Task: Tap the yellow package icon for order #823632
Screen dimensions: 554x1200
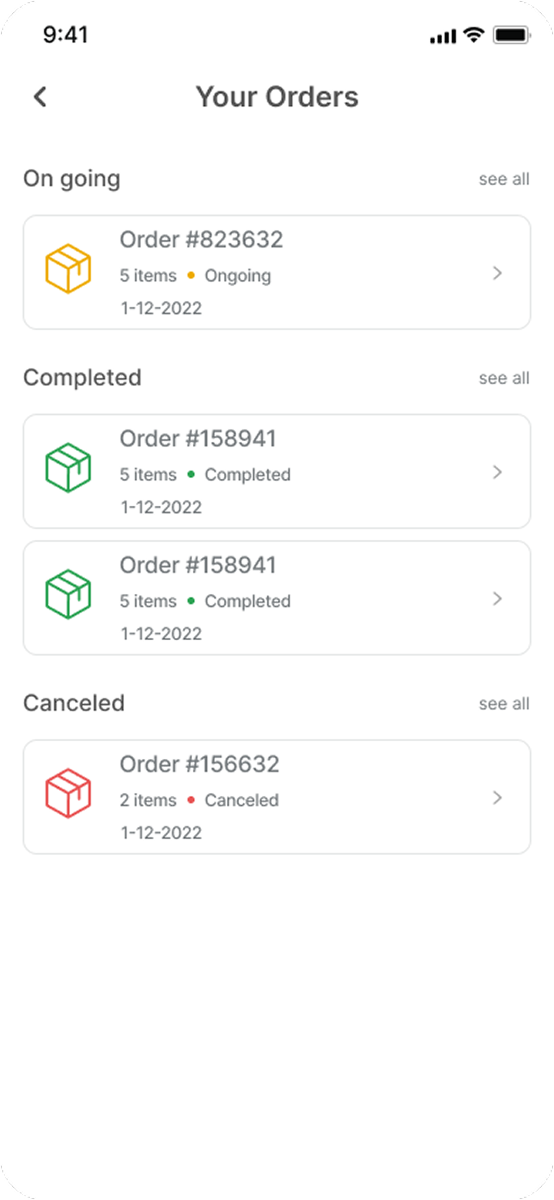Action: pyautogui.click(x=68, y=270)
